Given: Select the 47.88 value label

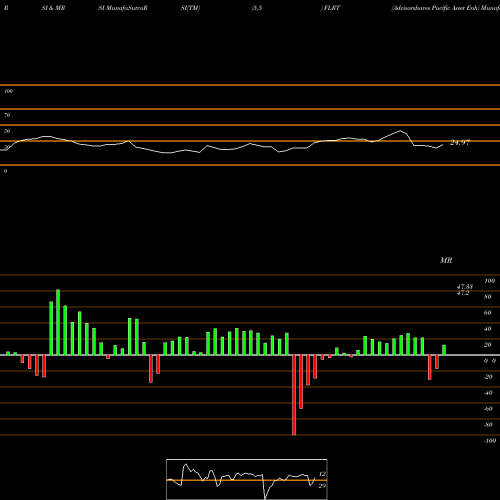Looking at the screenshot, I should [465, 287].
